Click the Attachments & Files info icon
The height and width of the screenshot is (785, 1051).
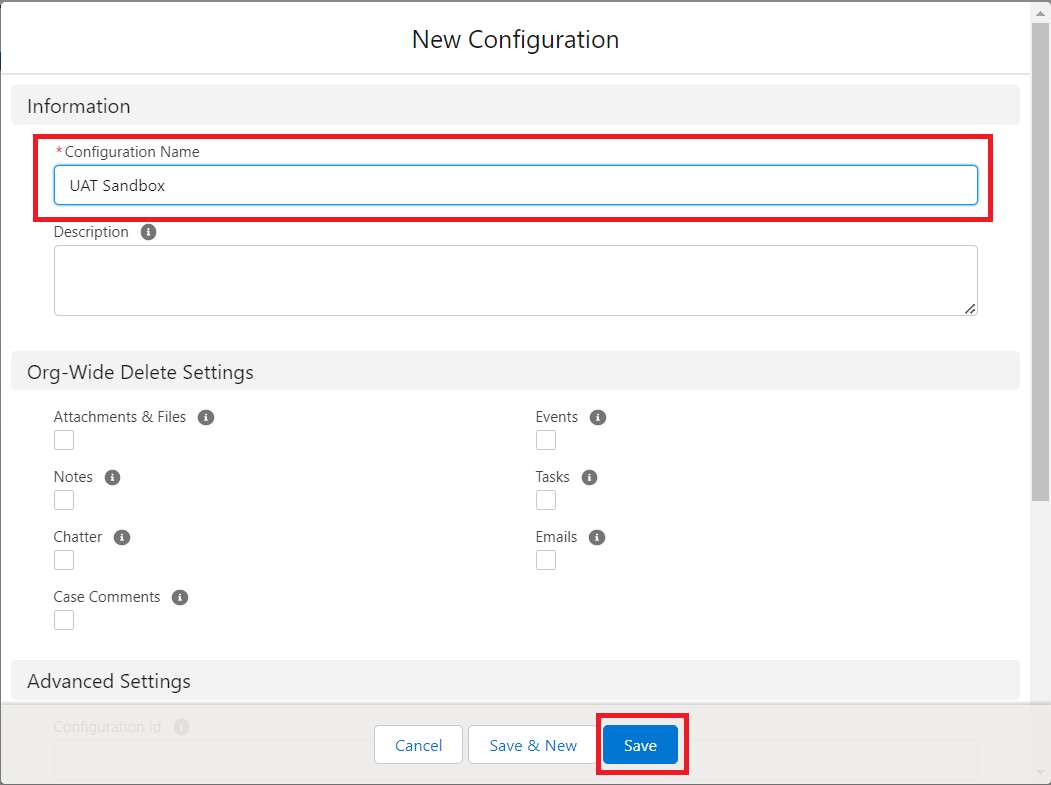tap(205, 417)
